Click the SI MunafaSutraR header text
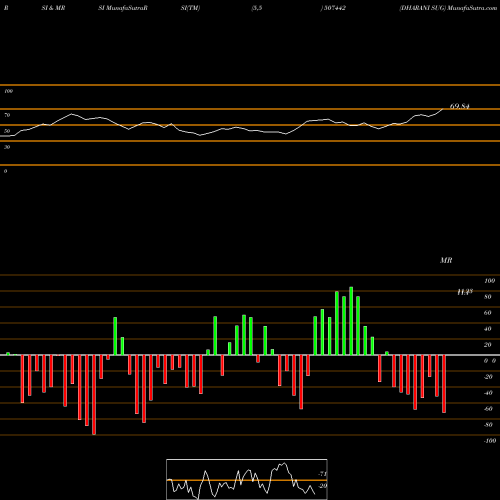Screen dimensions: 500x500 [123, 8]
